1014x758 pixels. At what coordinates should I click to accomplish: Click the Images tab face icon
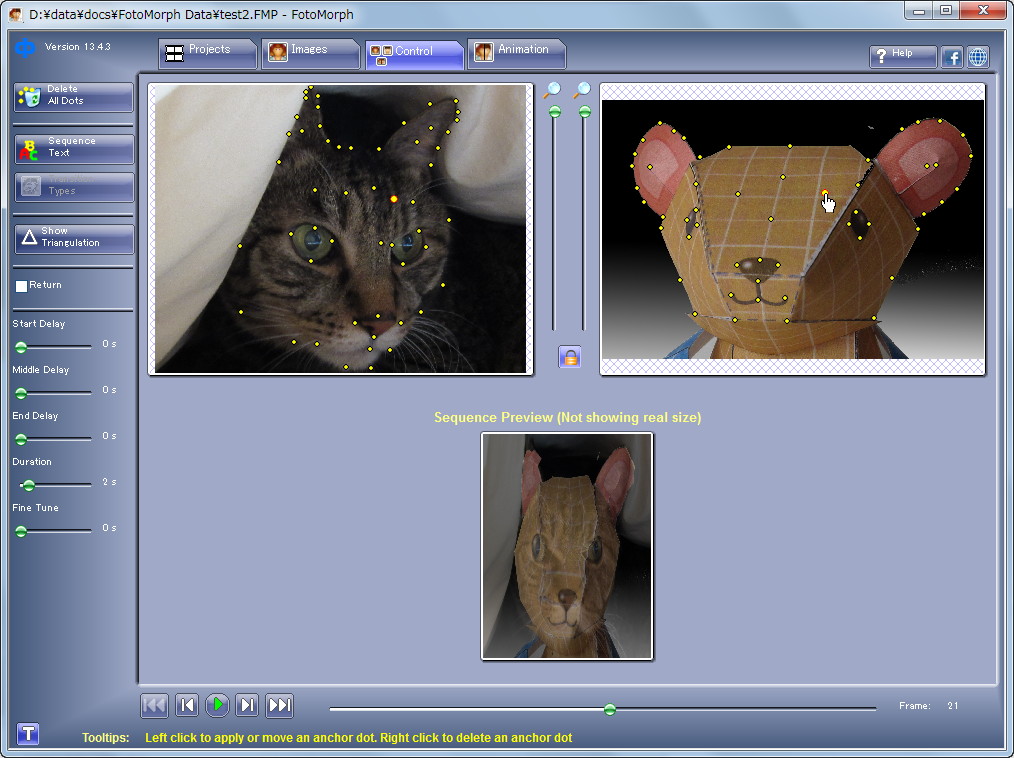(x=277, y=52)
